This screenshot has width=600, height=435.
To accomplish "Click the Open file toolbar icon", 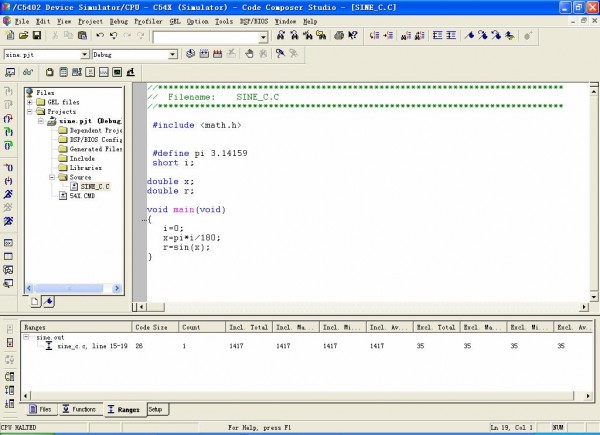I will [23, 36].
